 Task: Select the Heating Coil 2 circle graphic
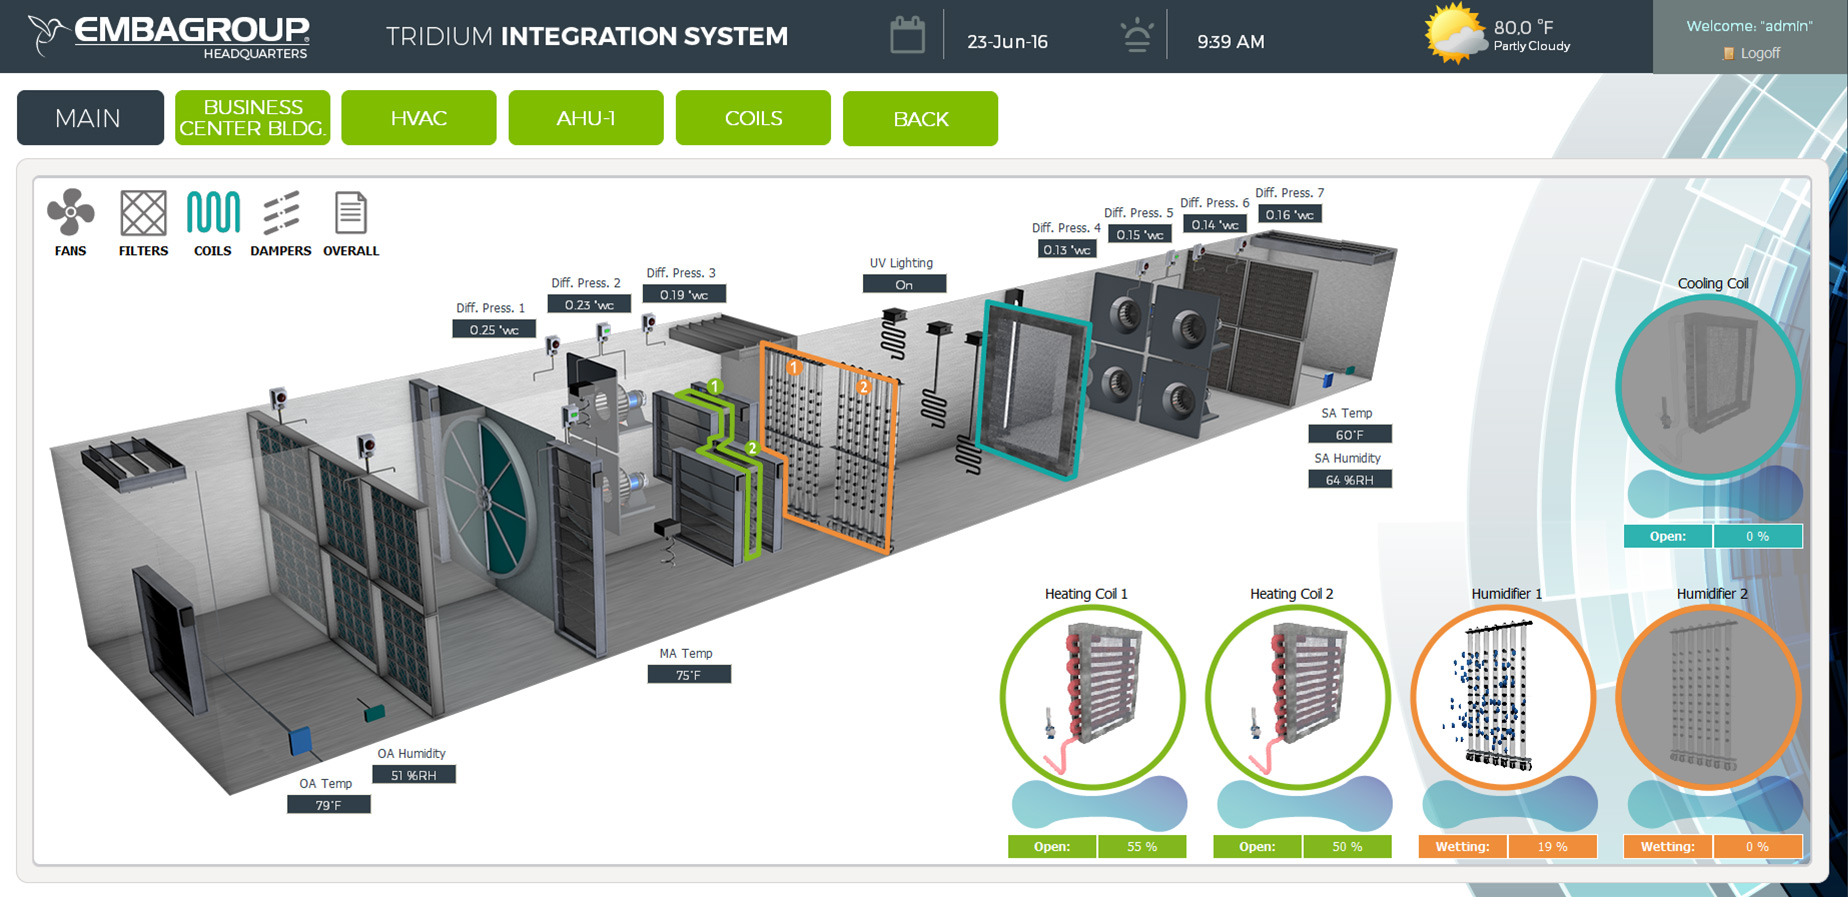(x=1298, y=697)
